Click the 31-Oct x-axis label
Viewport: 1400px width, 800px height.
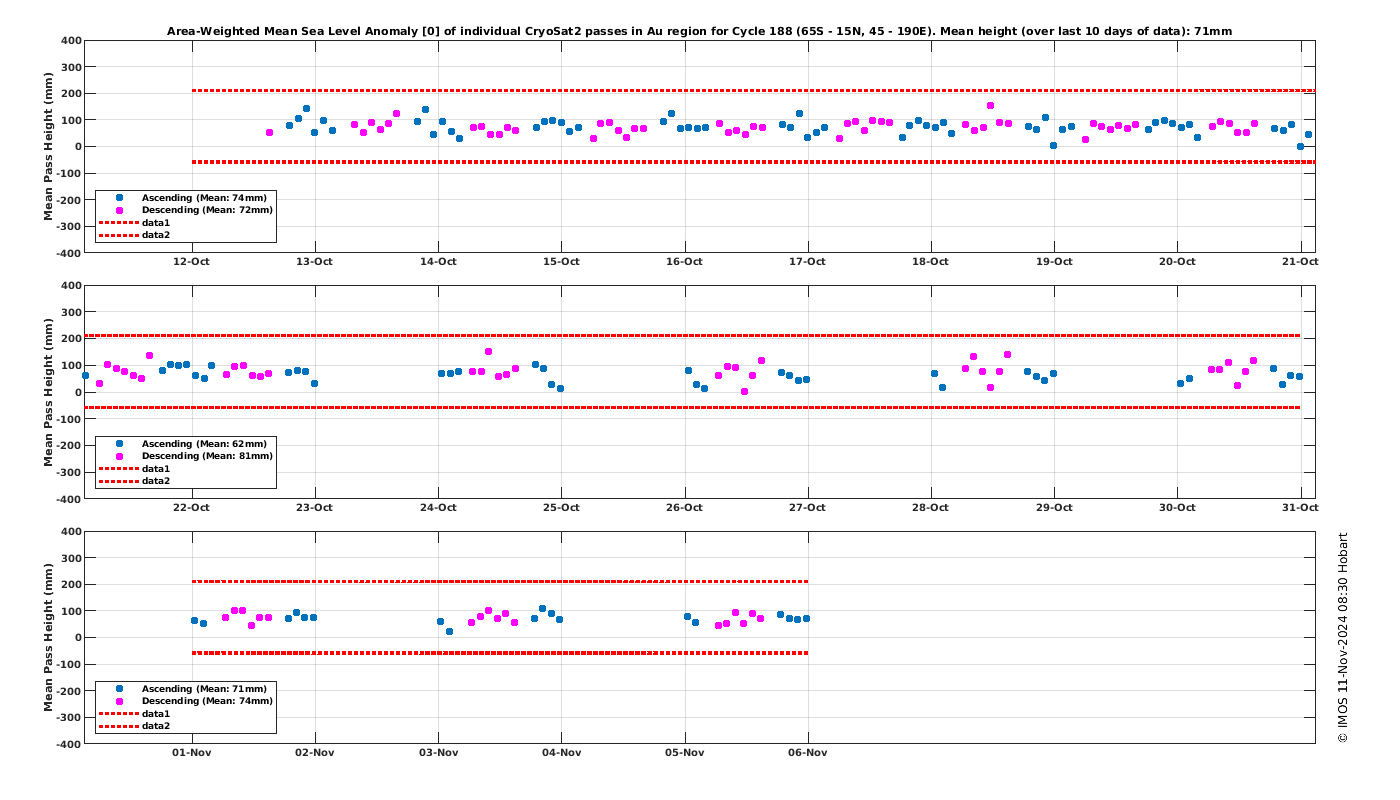click(x=1300, y=507)
